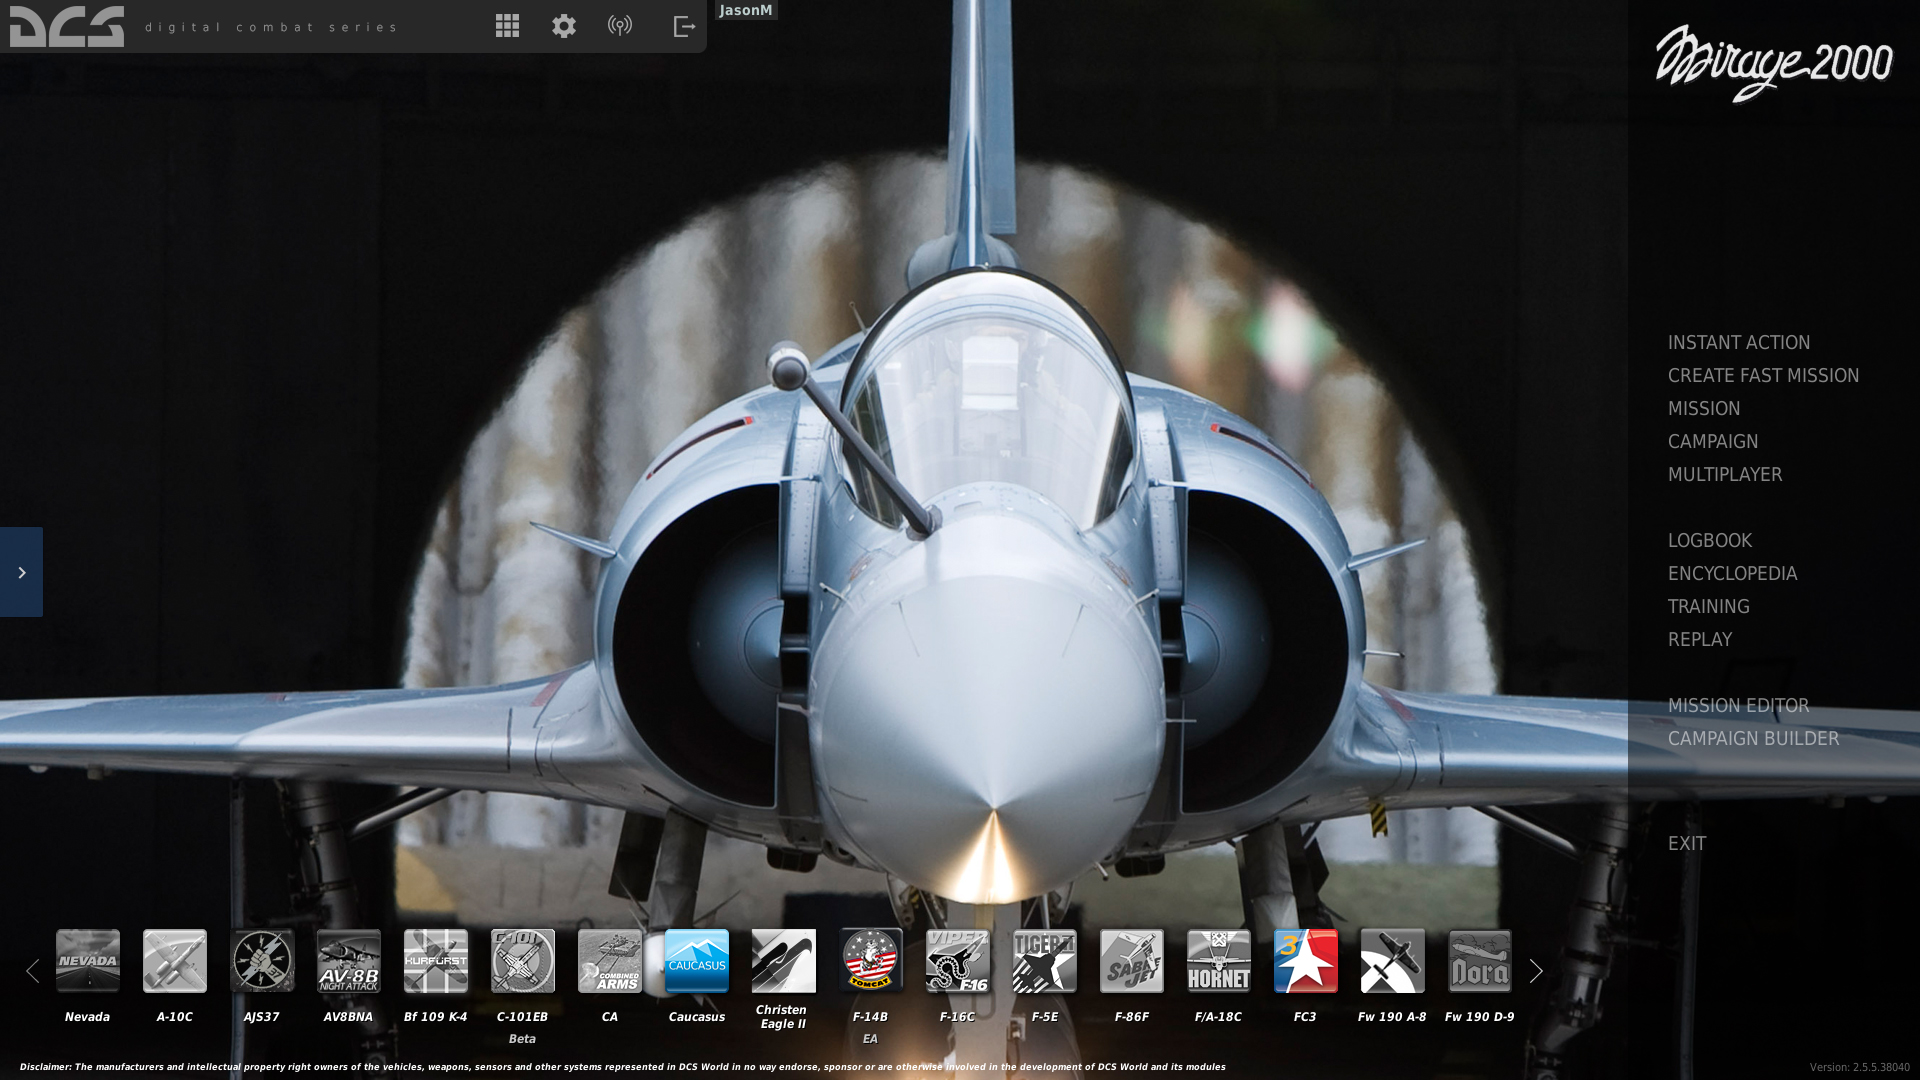Open the module manager grid icon

pyautogui.click(x=507, y=26)
